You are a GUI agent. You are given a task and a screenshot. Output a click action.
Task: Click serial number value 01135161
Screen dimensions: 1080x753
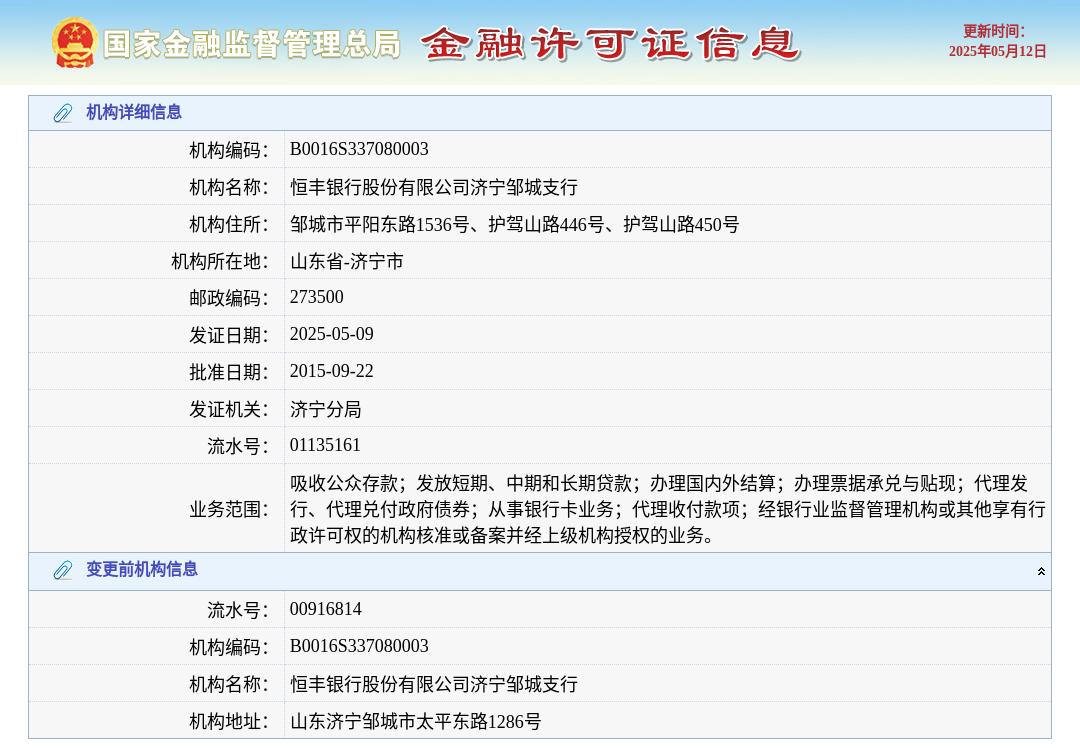(325, 445)
